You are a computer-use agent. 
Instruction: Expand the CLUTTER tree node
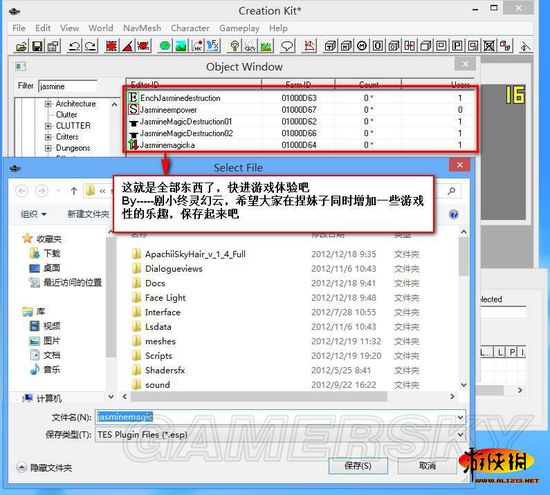tap(48, 126)
